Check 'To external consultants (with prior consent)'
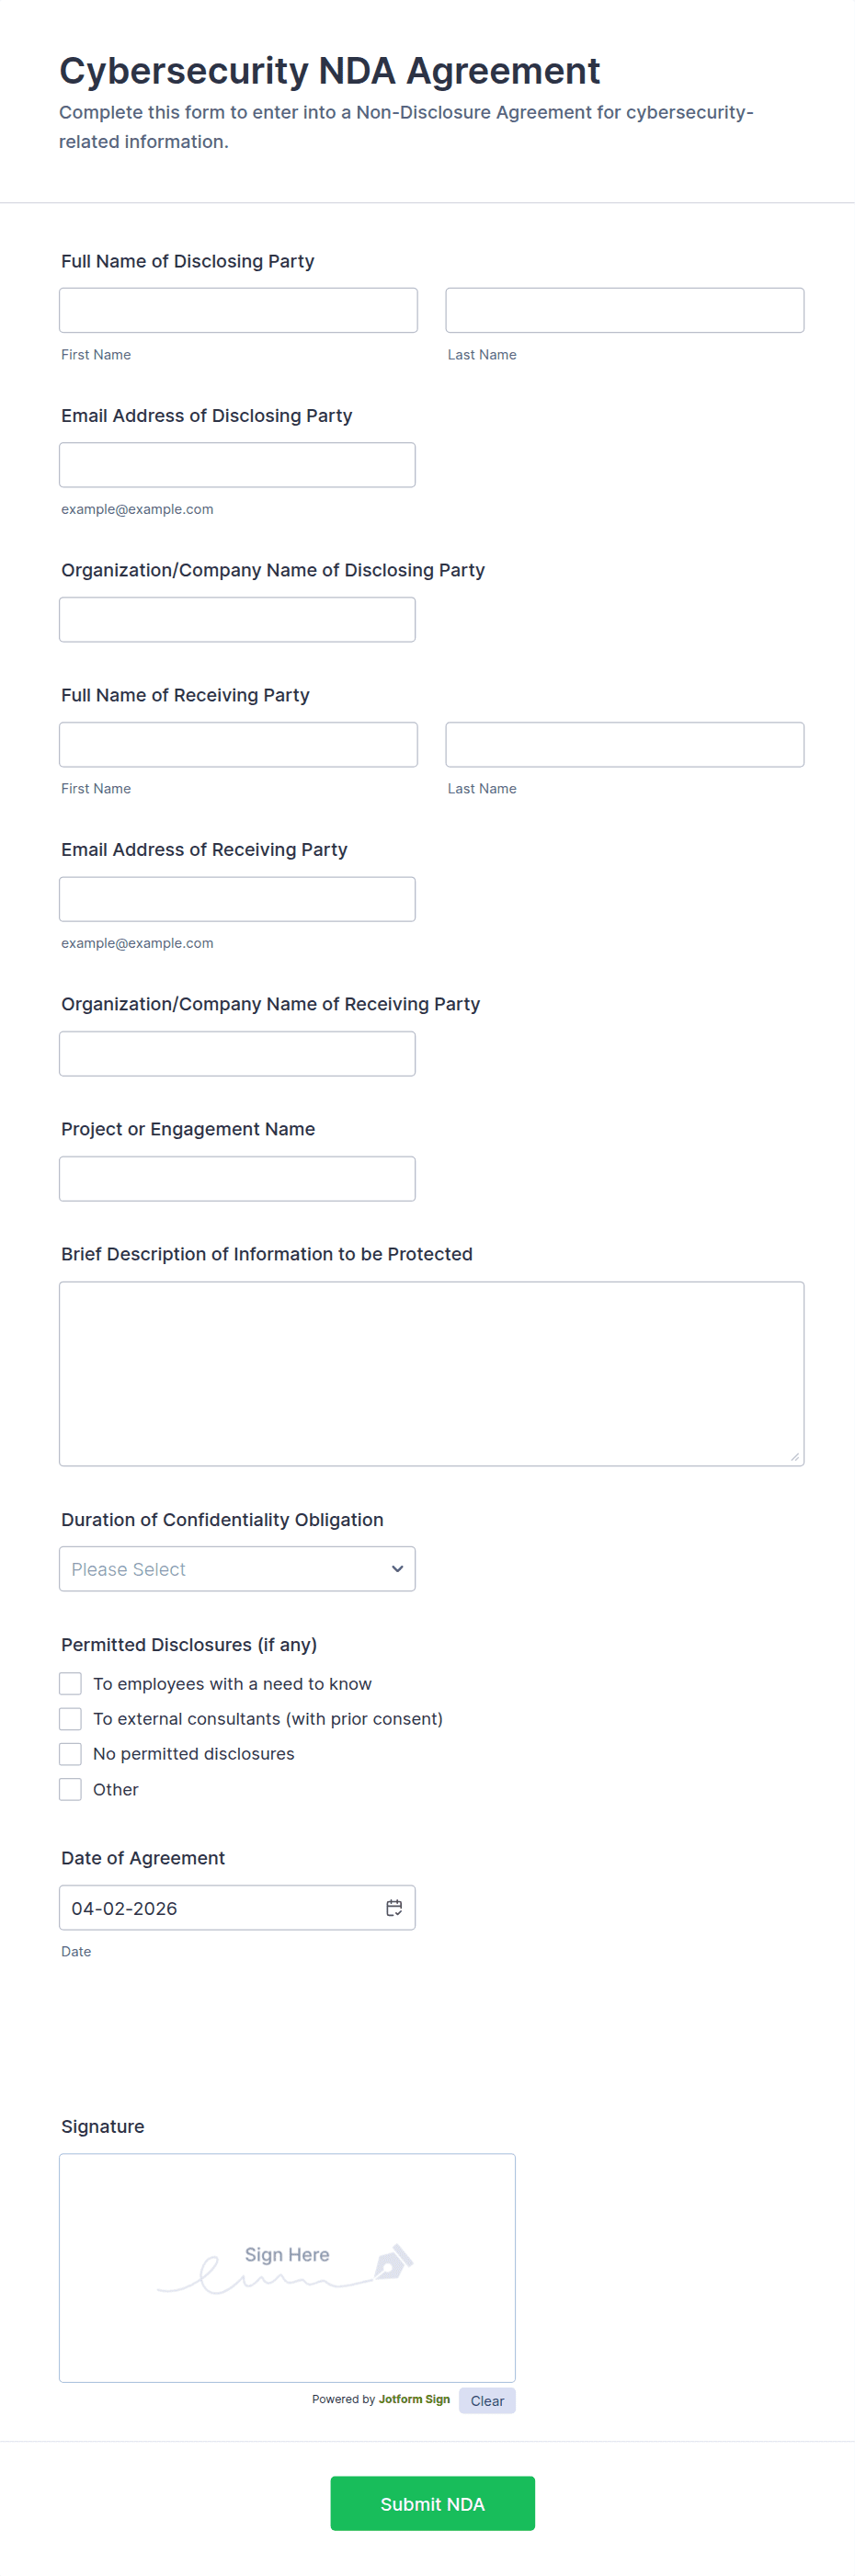This screenshot has height=2576, width=855. coord(70,1718)
